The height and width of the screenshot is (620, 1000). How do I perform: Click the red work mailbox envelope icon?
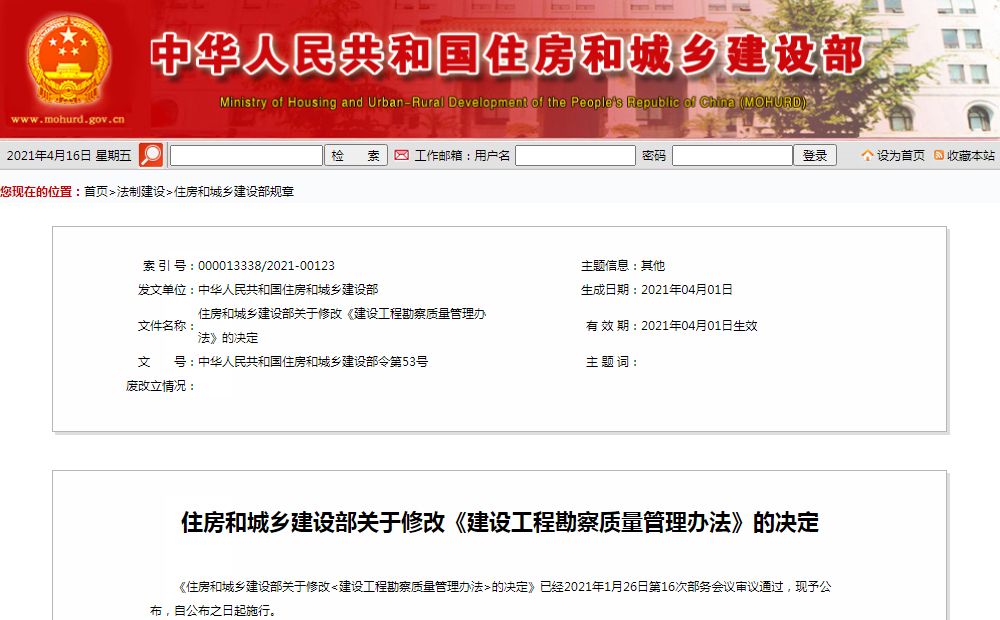click(401, 155)
